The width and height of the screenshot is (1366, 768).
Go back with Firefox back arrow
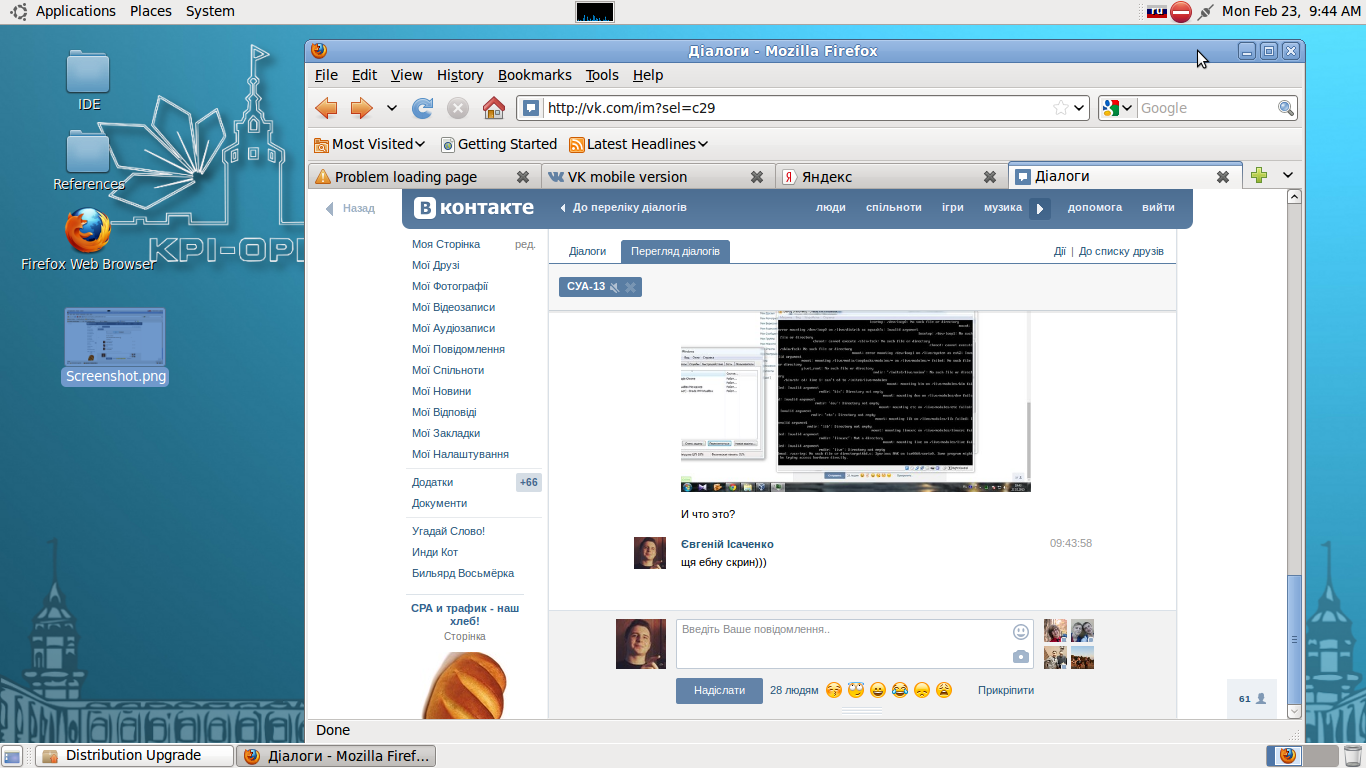[326, 108]
